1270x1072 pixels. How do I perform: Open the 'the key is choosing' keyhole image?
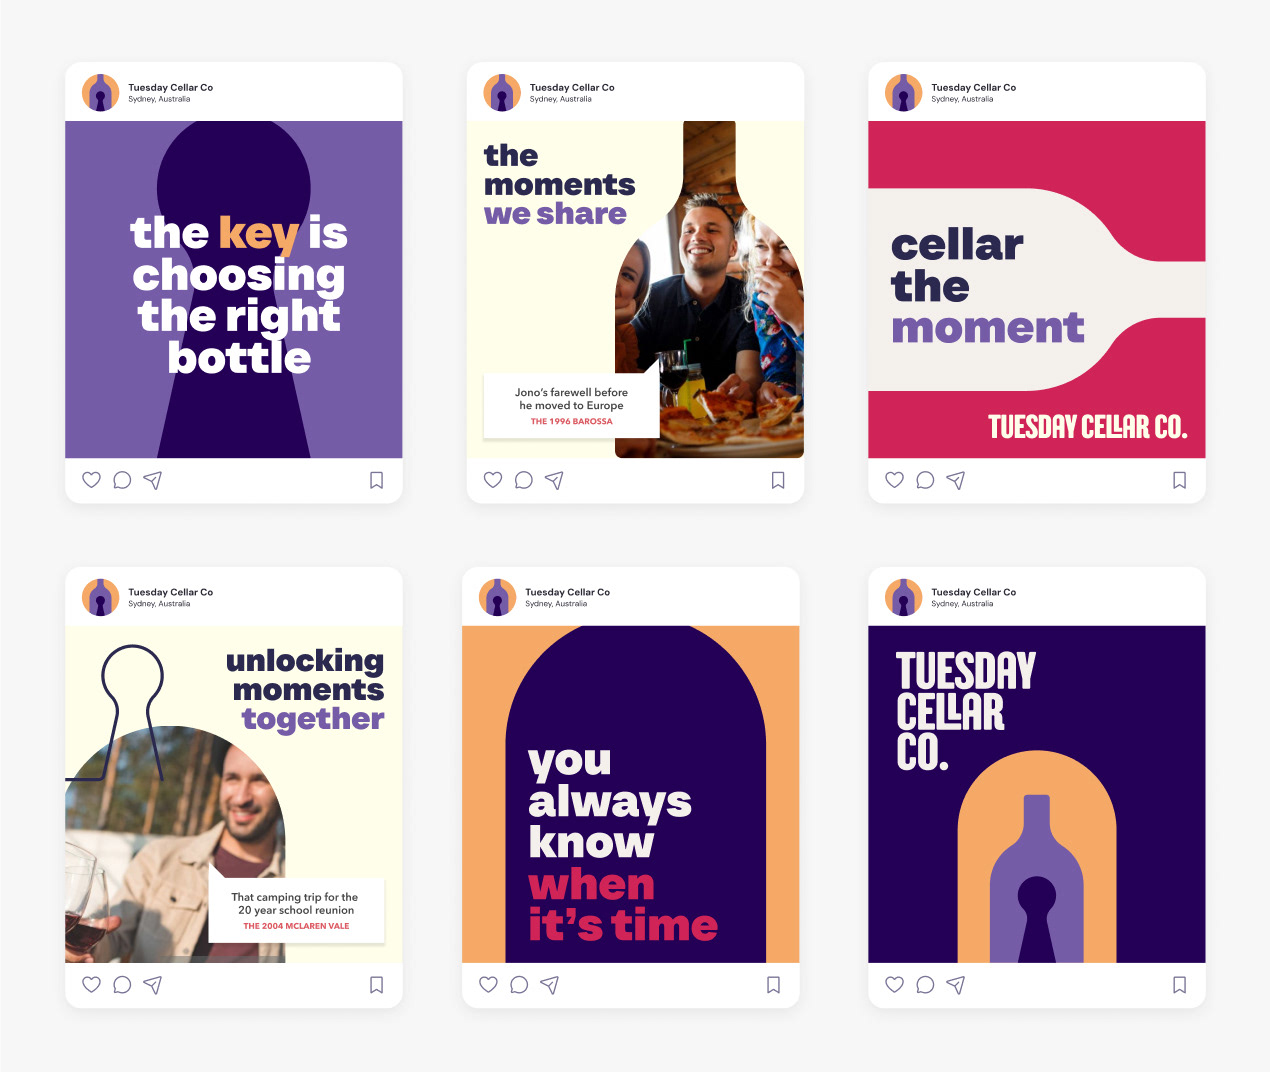pos(234,290)
